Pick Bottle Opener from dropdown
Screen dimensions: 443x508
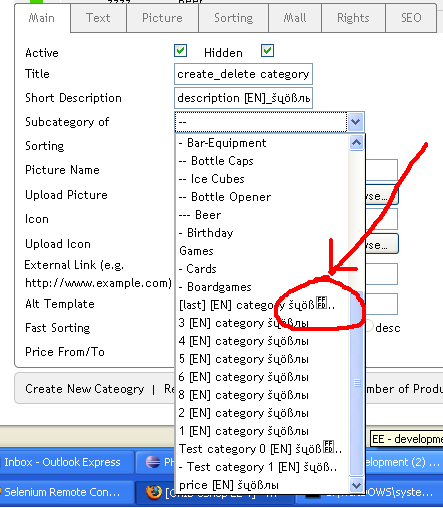262,197
